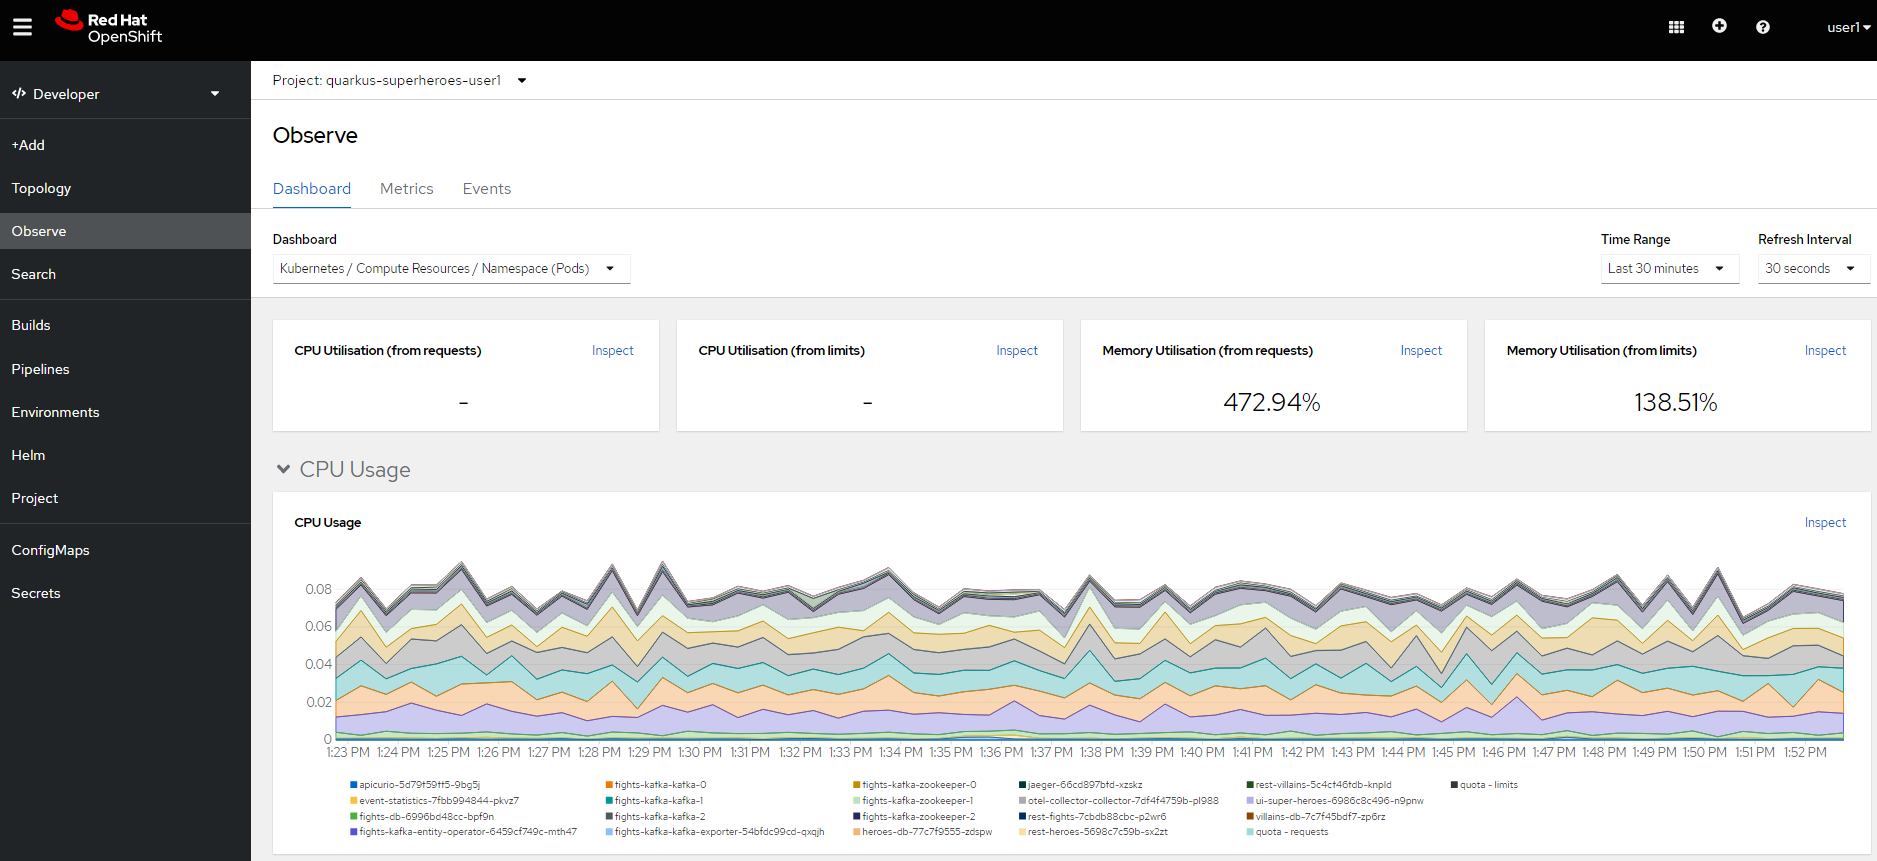Open Pipelines in the sidebar
The image size is (1877, 861).
click(x=125, y=369)
